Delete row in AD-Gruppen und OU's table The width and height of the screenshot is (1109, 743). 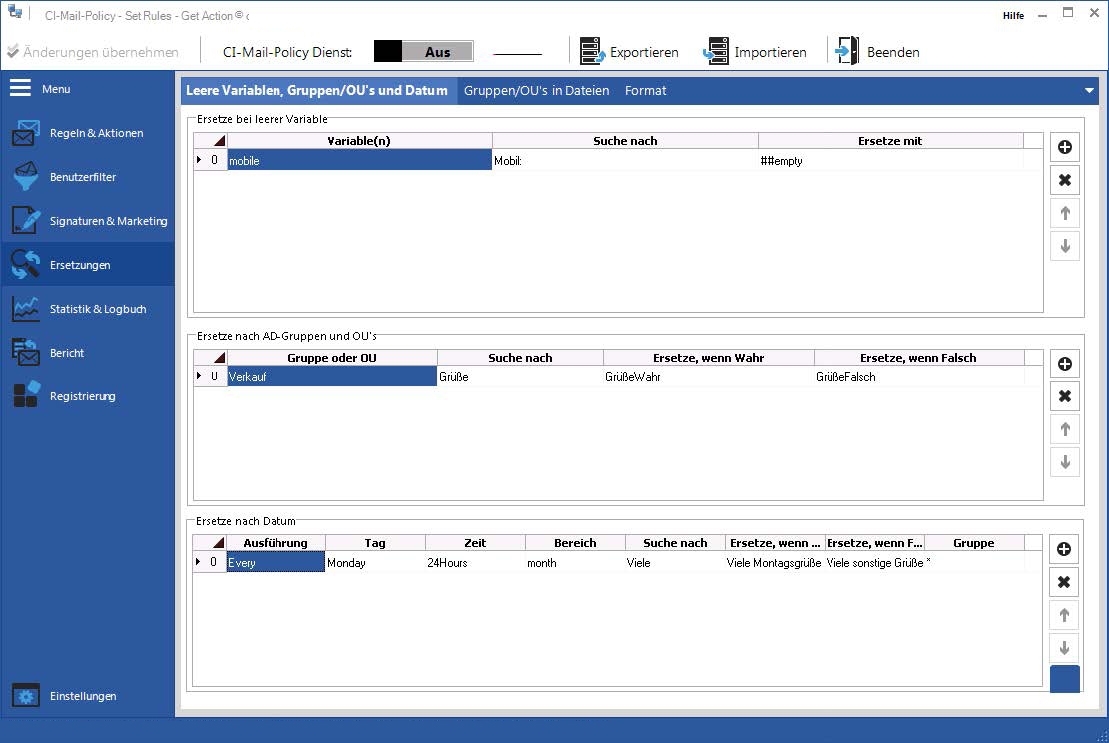pos(1064,396)
